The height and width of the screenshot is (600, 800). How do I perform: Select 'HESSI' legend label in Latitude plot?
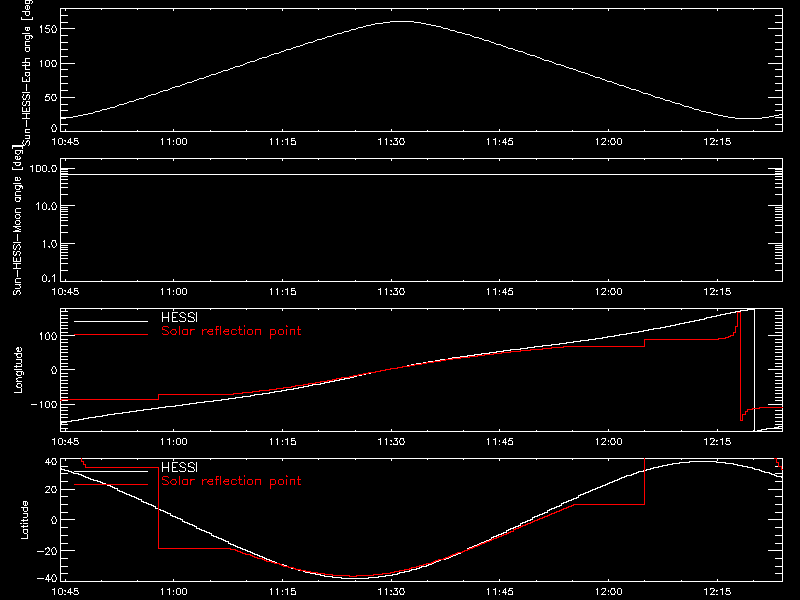pyautogui.click(x=179, y=467)
